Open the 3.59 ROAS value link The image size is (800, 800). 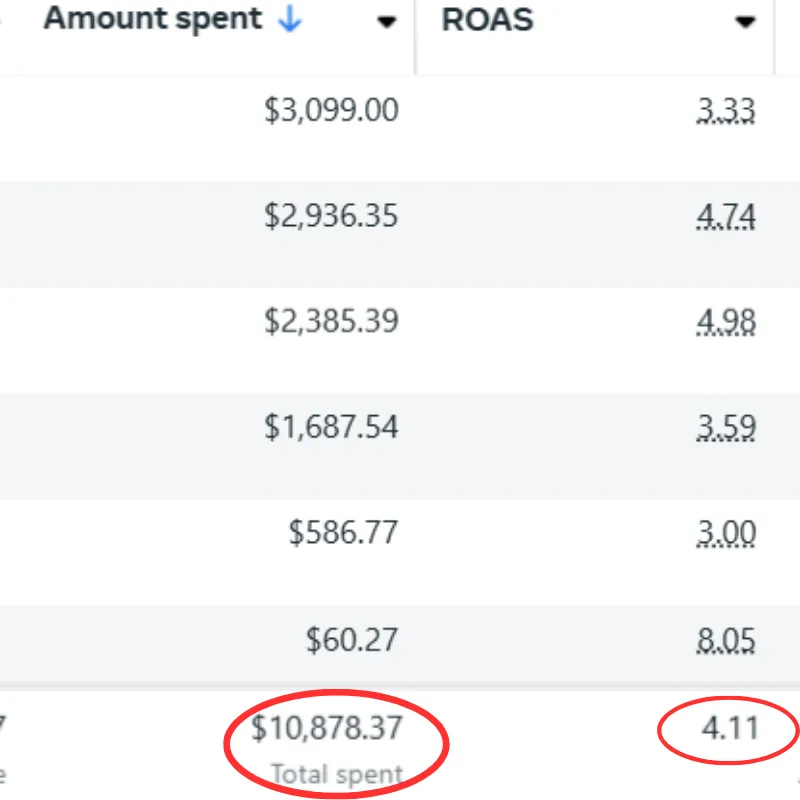[x=726, y=428]
